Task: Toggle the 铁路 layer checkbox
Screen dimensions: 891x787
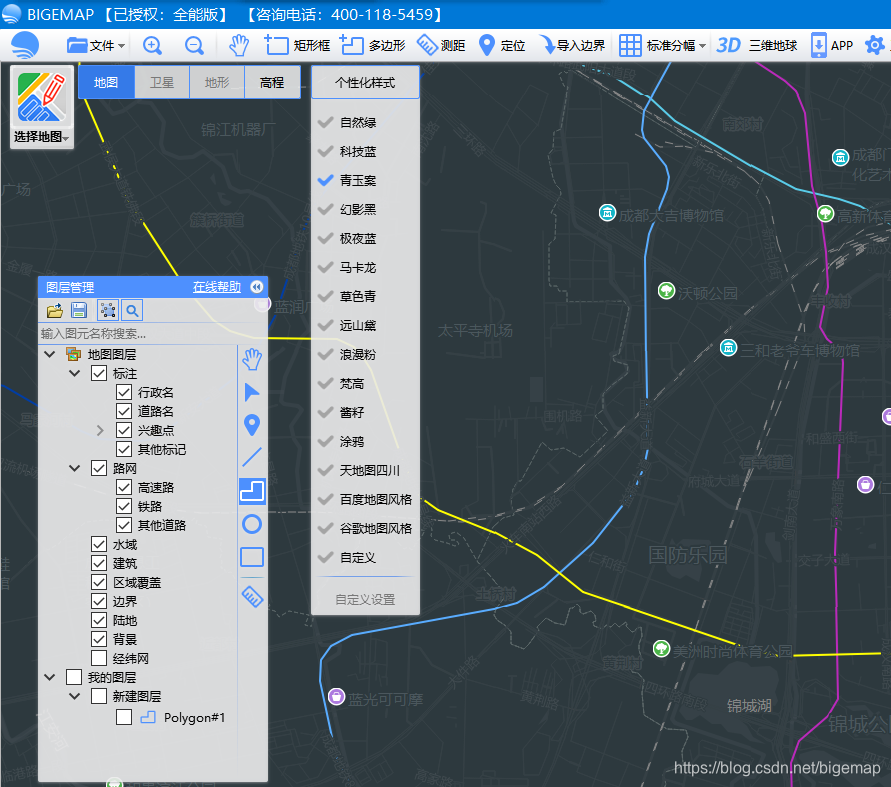Action: (x=124, y=506)
